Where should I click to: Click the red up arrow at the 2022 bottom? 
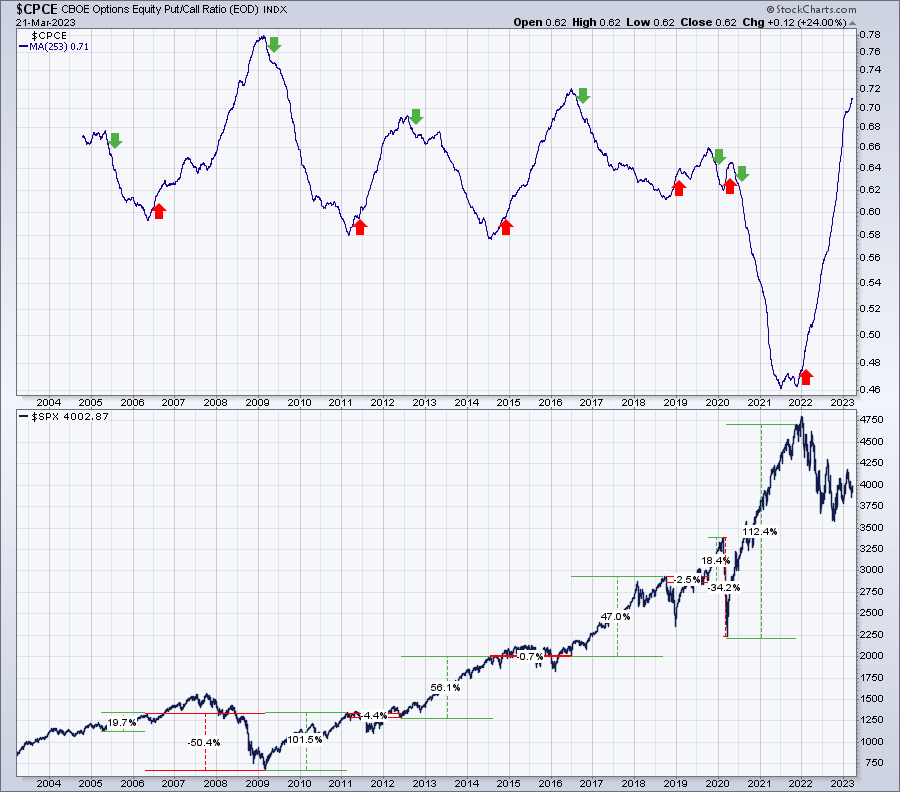pos(806,377)
